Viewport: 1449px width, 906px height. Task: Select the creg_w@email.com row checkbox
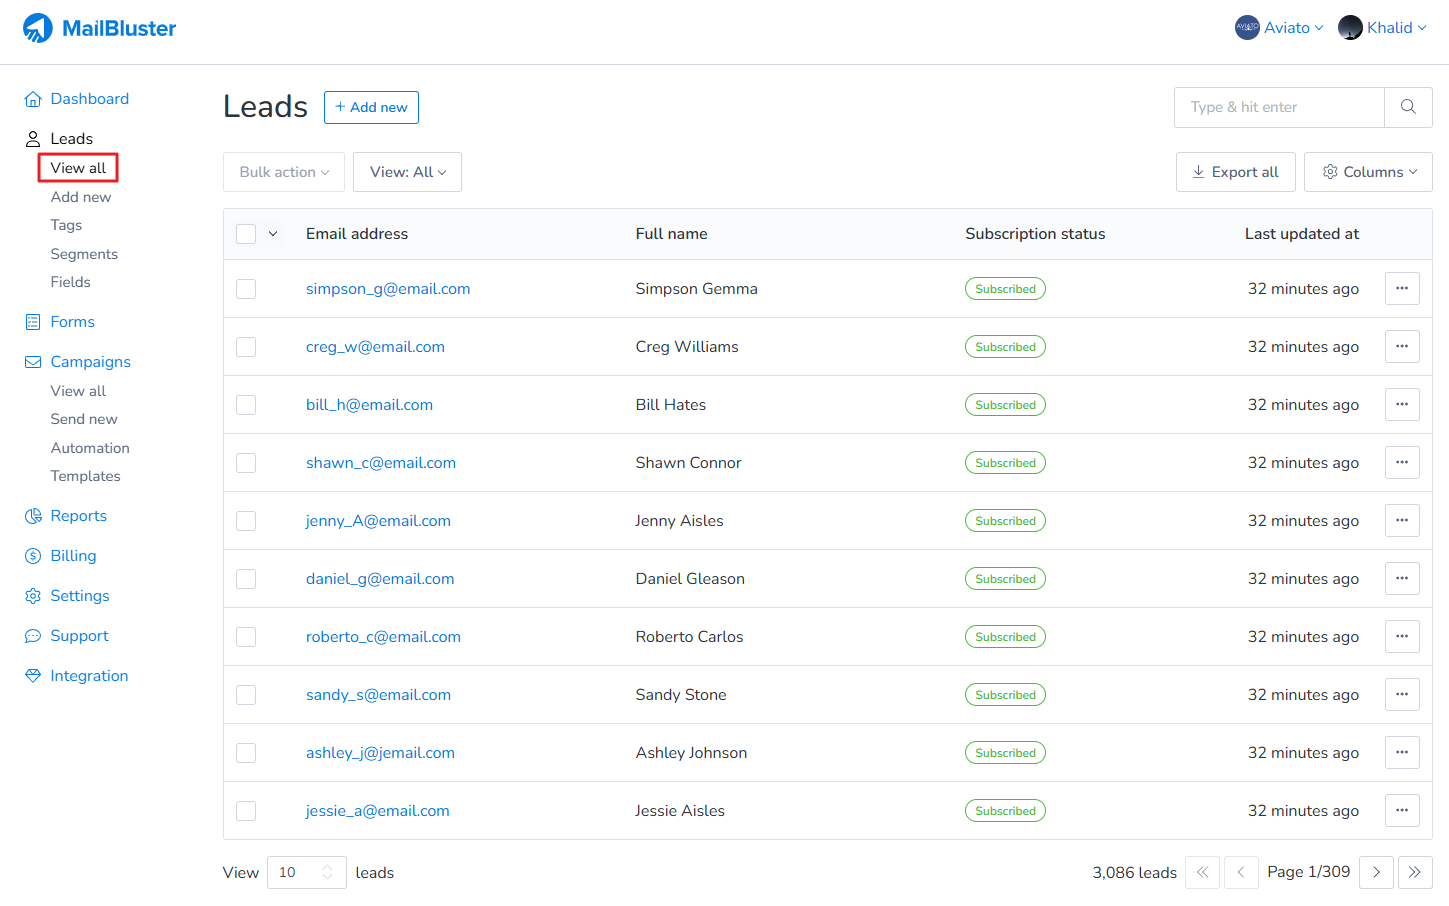click(x=246, y=347)
